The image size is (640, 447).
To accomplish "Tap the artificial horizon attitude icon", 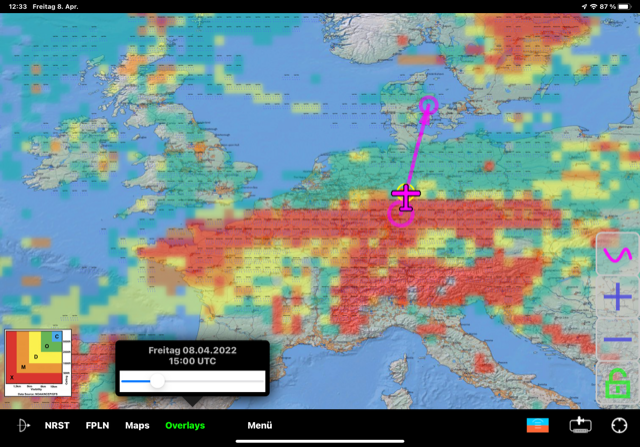I will 538,425.
